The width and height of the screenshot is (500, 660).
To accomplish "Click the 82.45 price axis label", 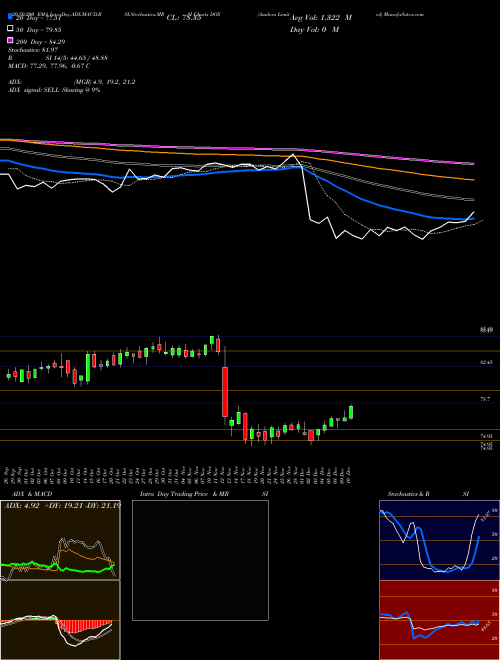I will coord(486,362).
